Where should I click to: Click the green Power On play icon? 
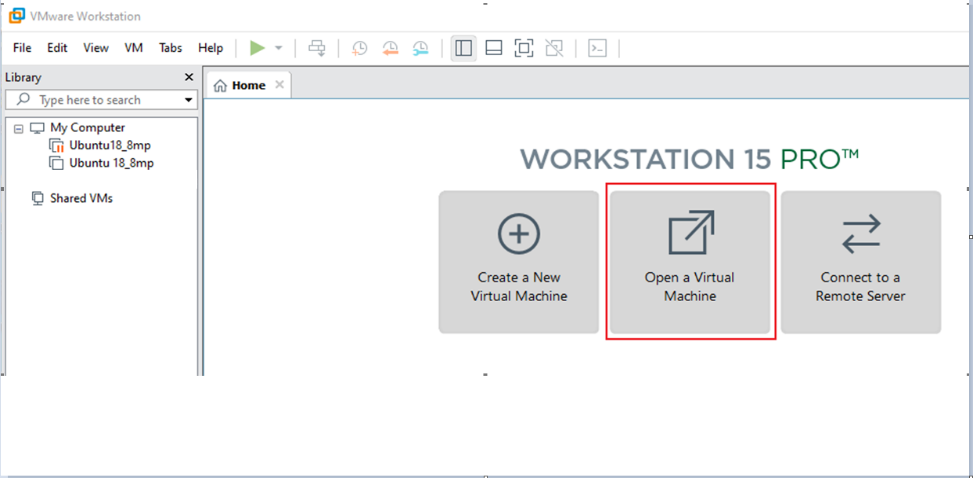pyautogui.click(x=258, y=48)
